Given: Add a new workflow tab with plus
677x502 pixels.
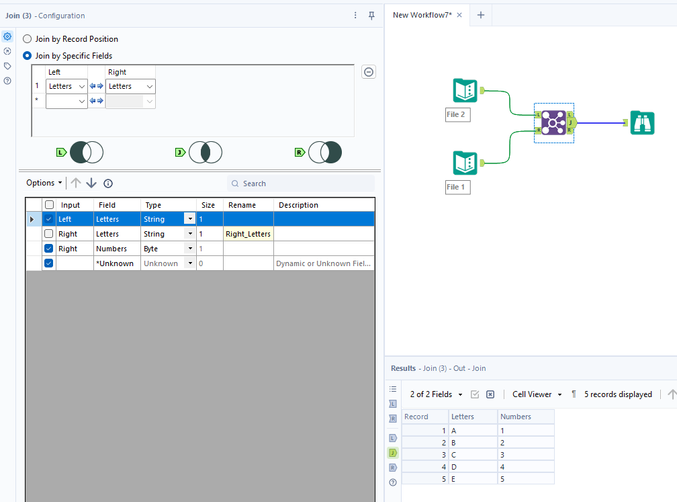Looking at the screenshot, I should 481,15.
